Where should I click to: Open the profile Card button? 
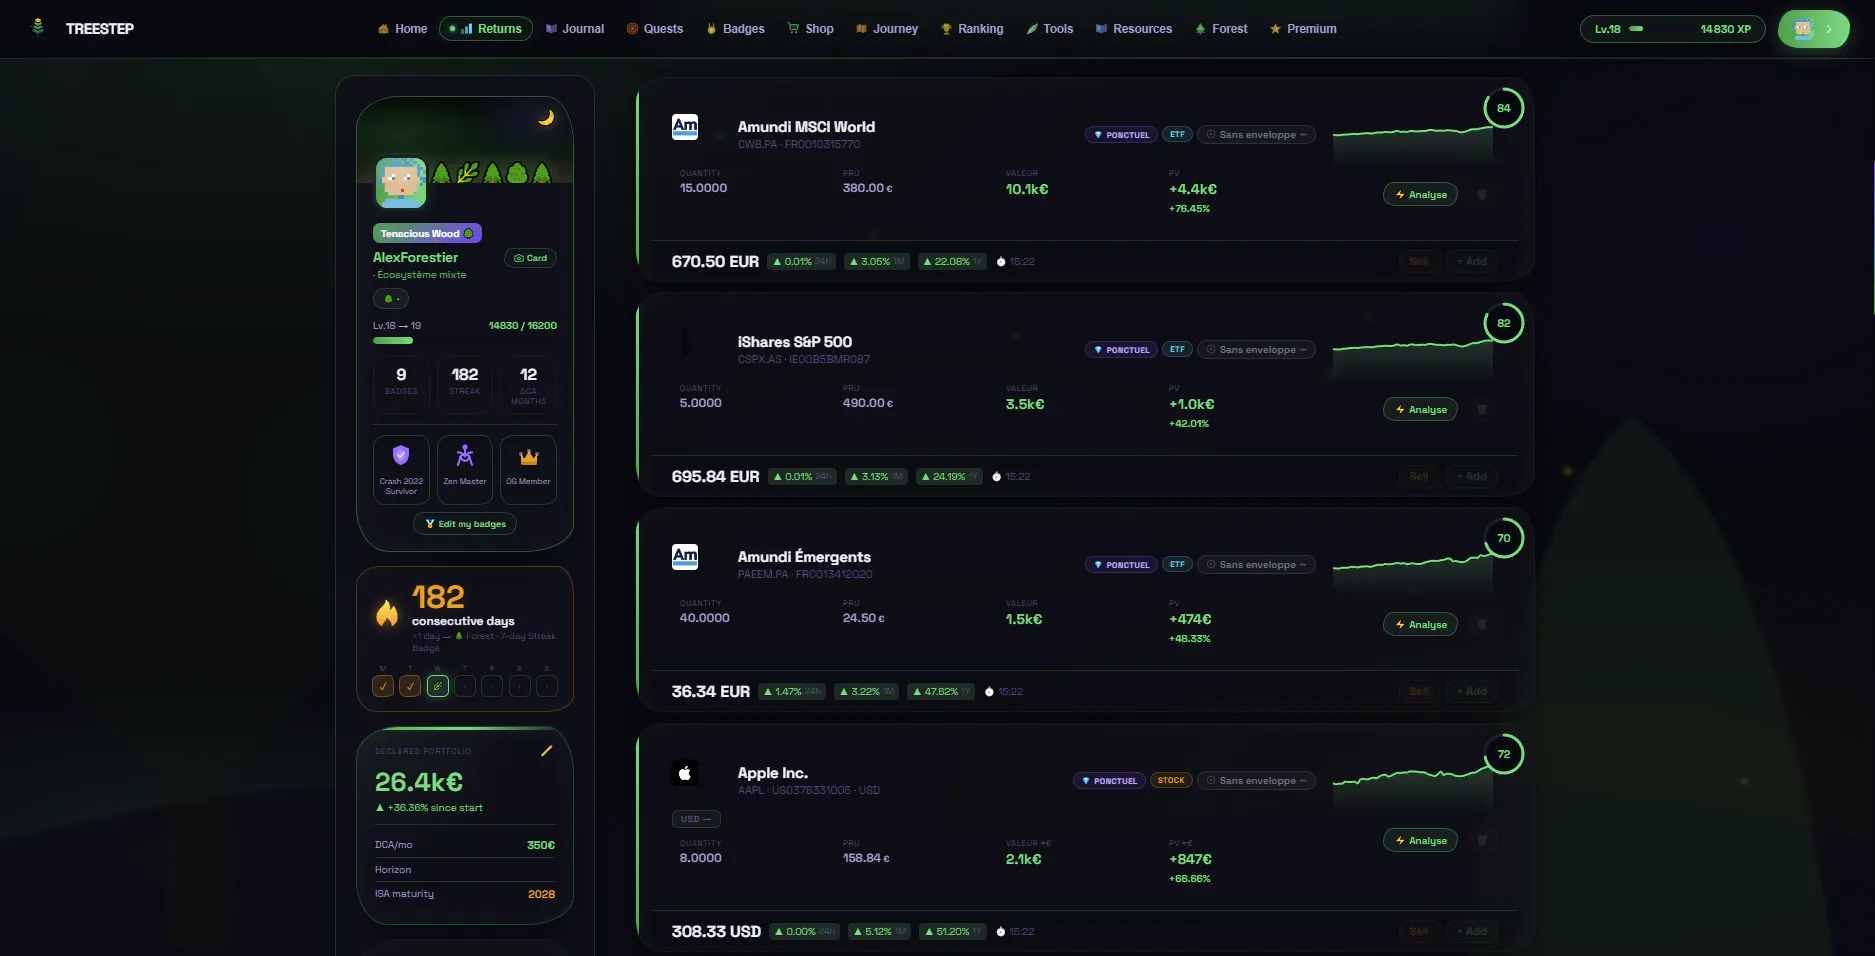click(530, 258)
